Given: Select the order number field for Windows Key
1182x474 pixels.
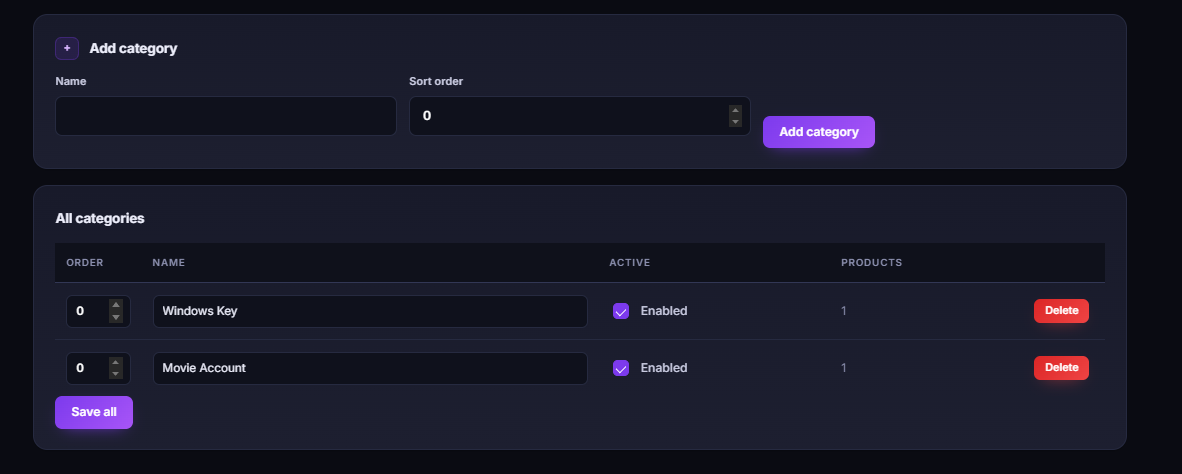Looking at the screenshot, I should [x=98, y=311].
